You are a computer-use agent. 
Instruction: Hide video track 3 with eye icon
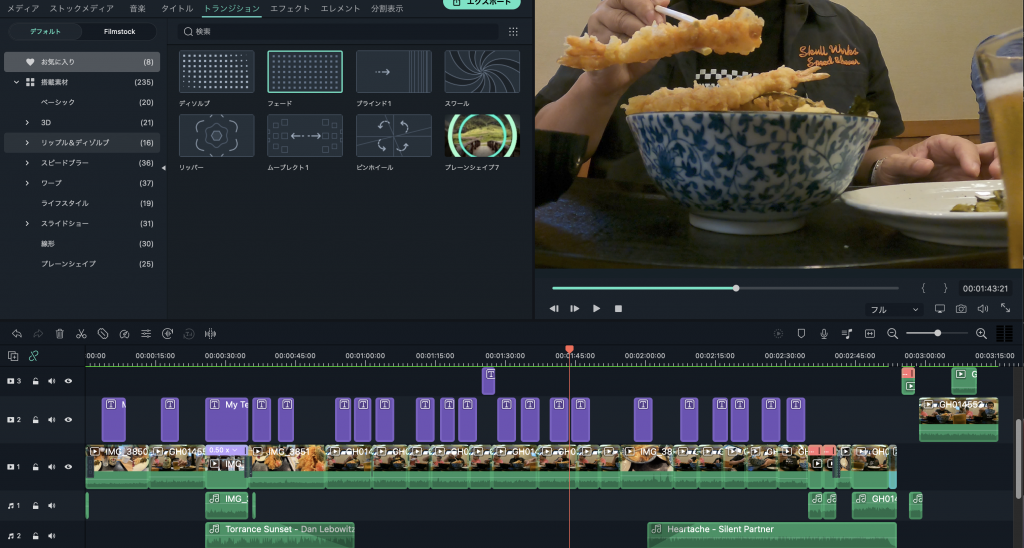(68, 381)
